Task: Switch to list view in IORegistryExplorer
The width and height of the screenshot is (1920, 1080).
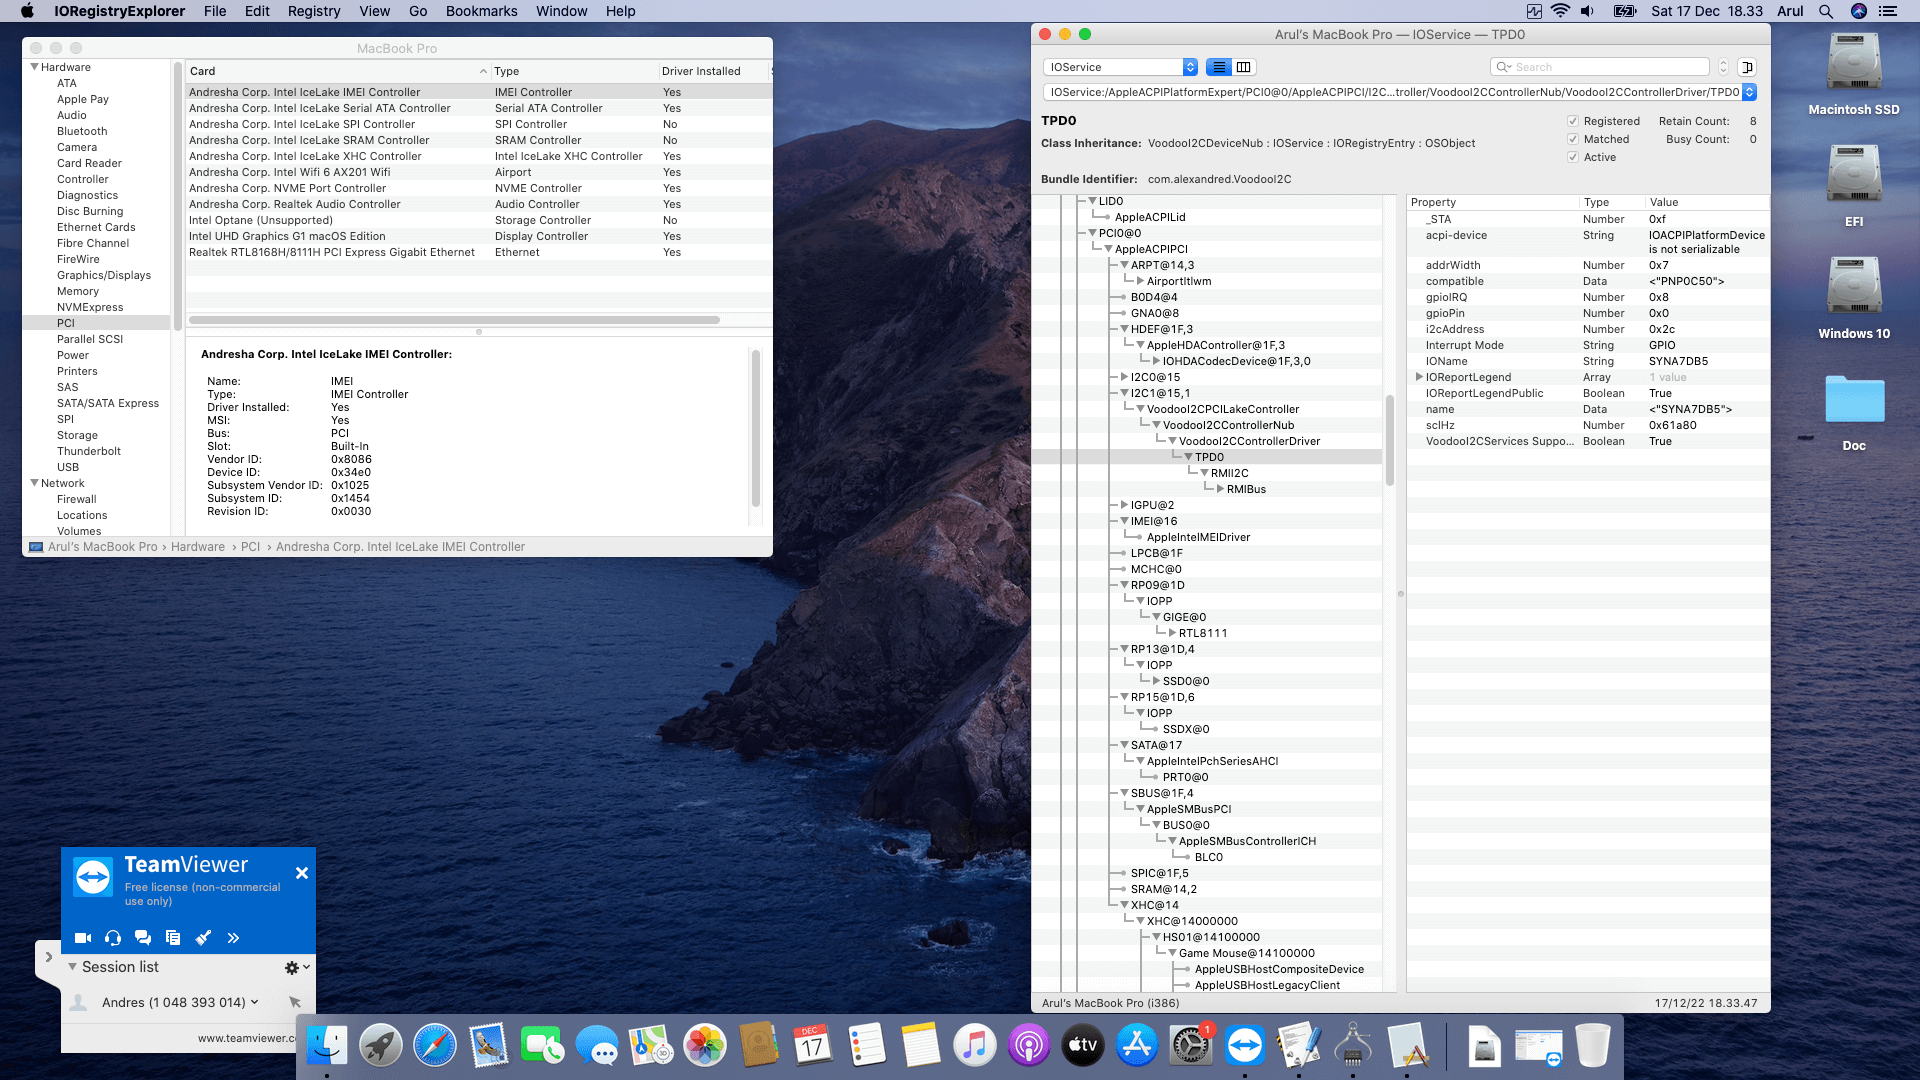Action: coord(1218,67)
